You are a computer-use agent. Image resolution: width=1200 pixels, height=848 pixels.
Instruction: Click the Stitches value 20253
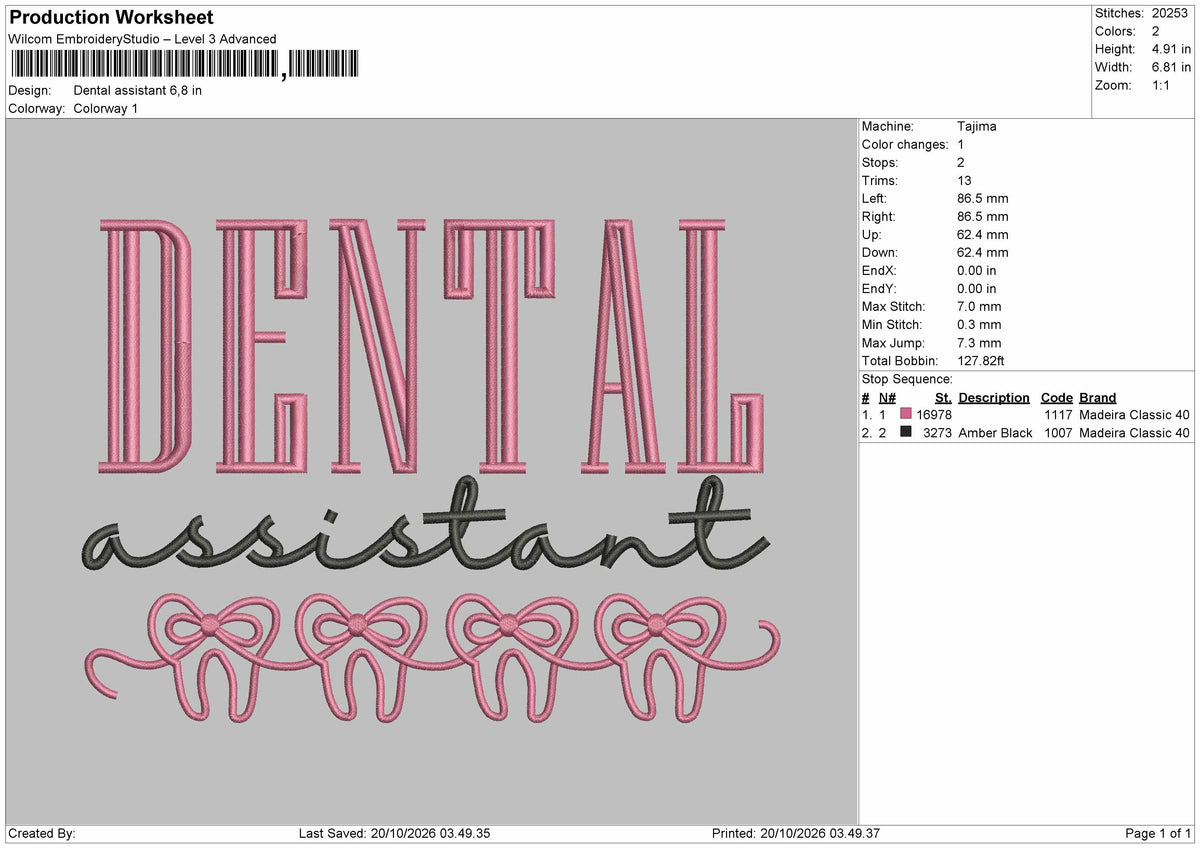(x=1171, y=13)
